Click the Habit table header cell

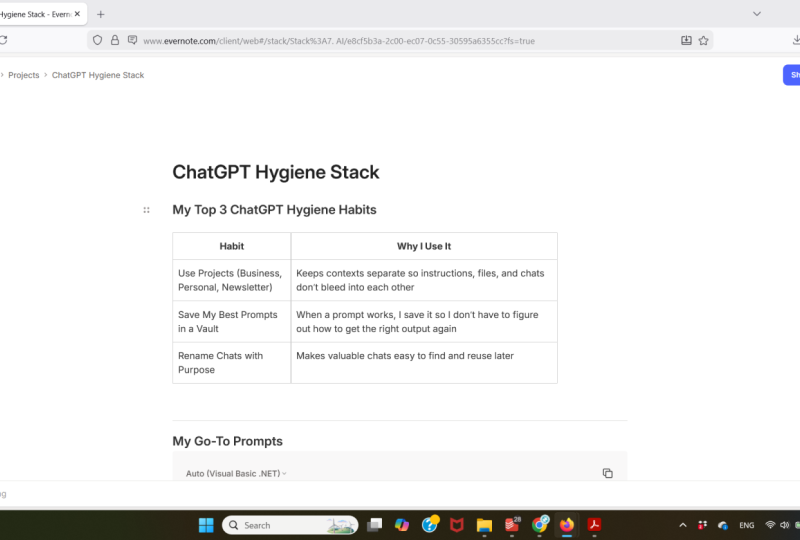click(232, 246)
